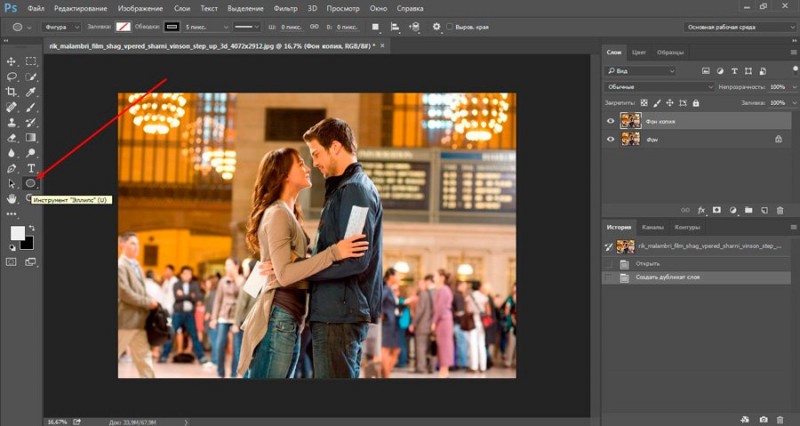Create a new layer
Viewport: 800px width, 426px height.
tap(764, 210)
